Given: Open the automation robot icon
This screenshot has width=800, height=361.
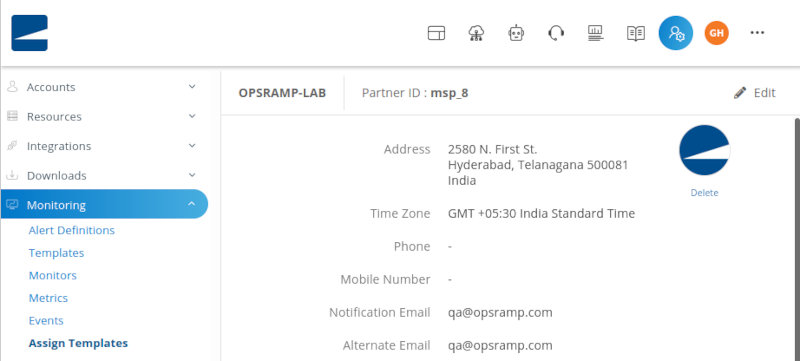Looking at the screenshot, I should (x=516, y=33).
